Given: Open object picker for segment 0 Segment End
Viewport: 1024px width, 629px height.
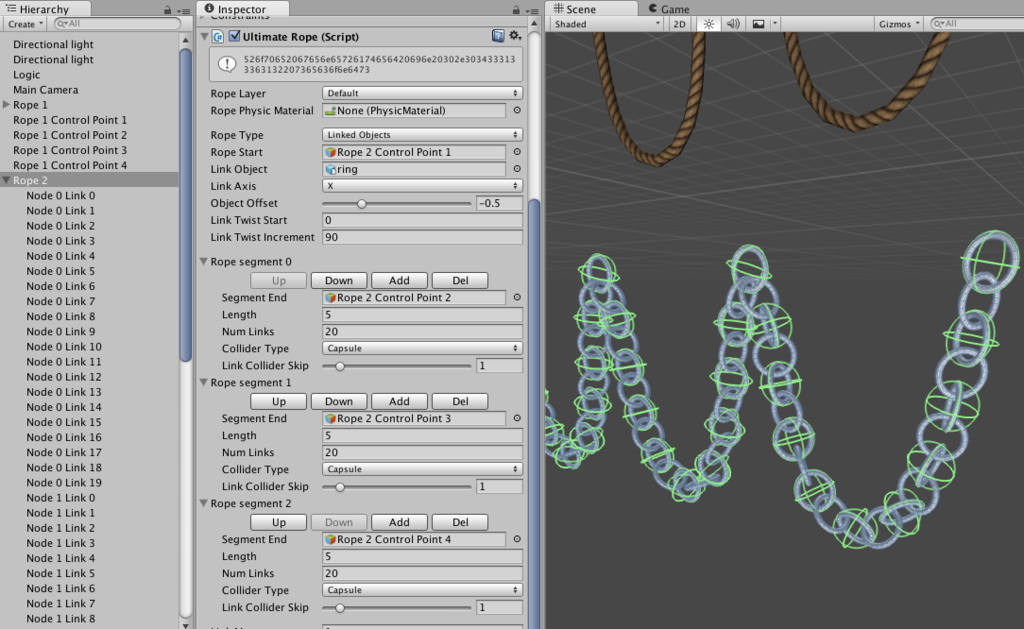Looking at the screenshot, I should (x=517, y=297).
